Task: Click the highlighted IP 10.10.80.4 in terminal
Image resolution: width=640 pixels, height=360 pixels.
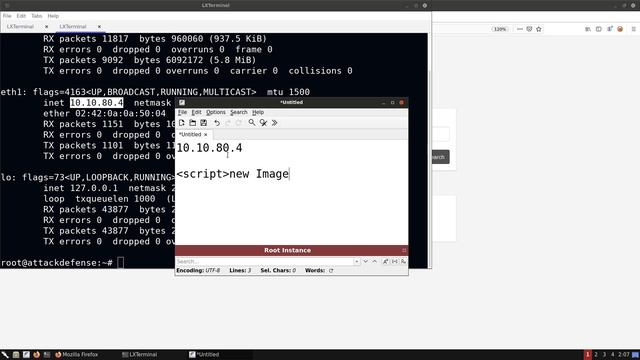Action: click(96, 103)
